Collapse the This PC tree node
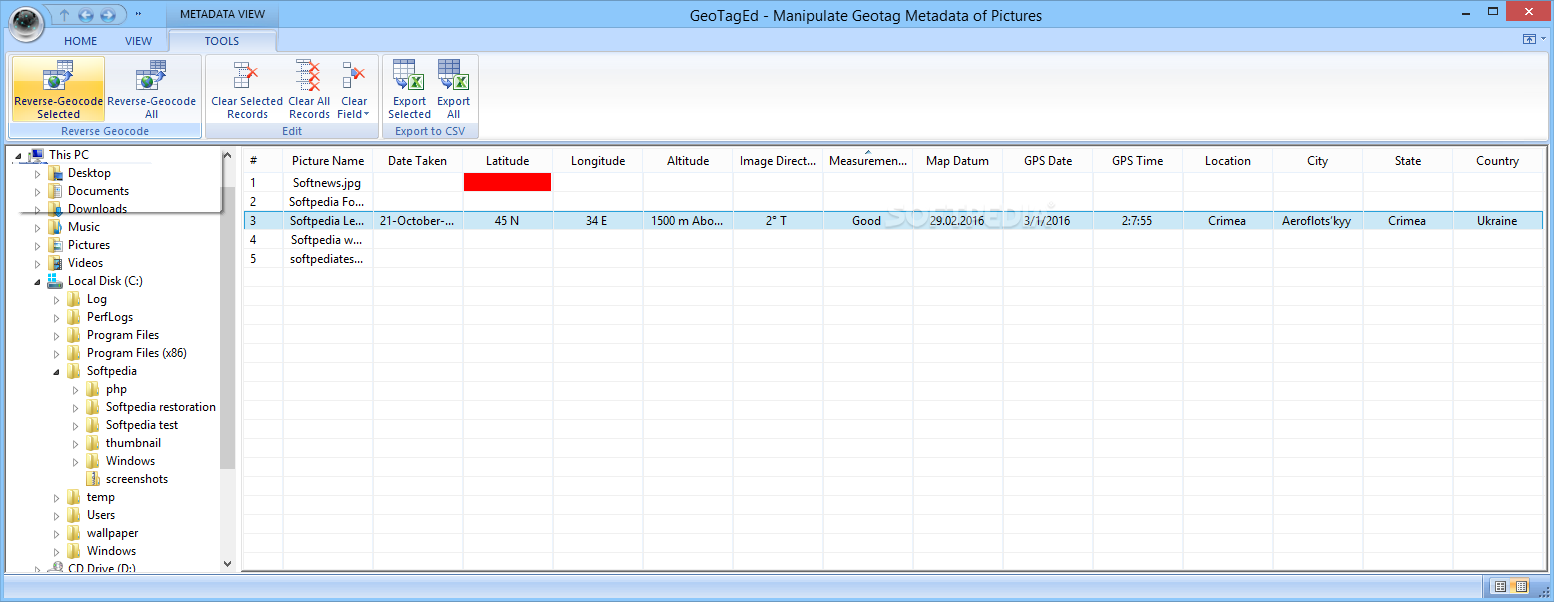This screenshot has height=602, width=1554. click(18, 155)
